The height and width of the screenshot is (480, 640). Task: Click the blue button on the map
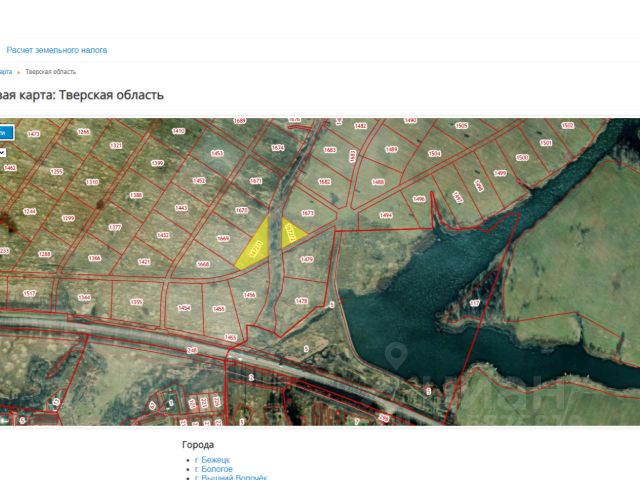click(x=6, y=133)
